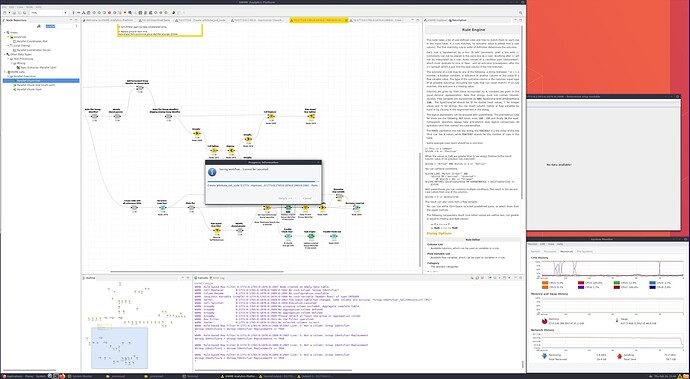Image resolution: width=690 pixels, height=379 pixels.
Task: Click the Node Repository search field
Action: click(58, 26)
